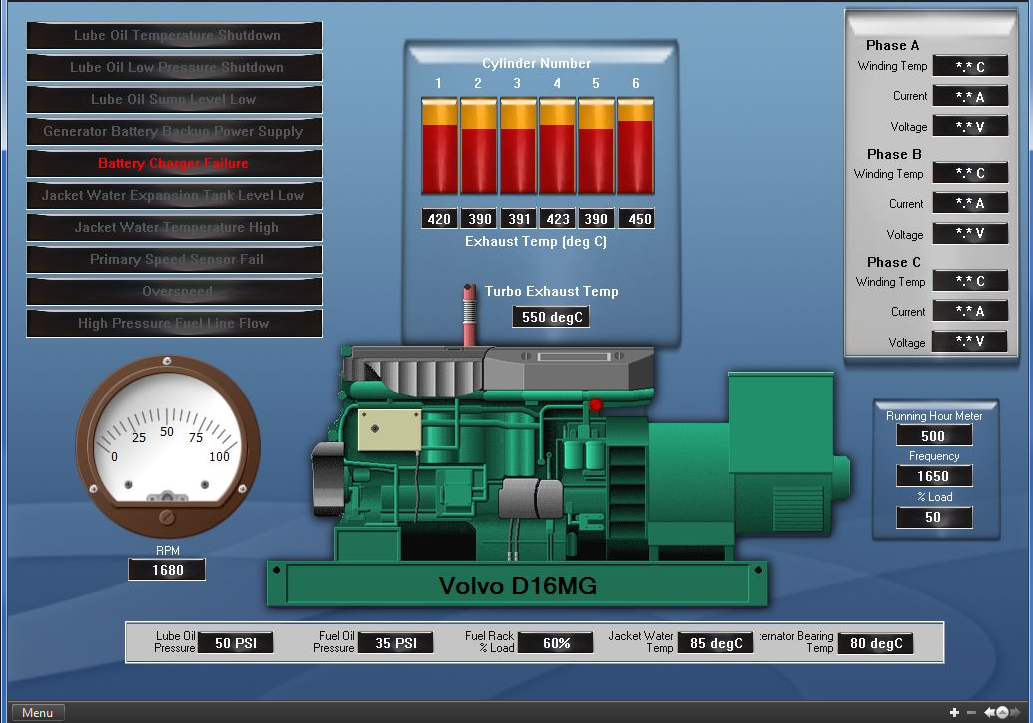This screenshot has height=723, width=1033.
Task: Open the Menu button
Action: pos(38,712)
